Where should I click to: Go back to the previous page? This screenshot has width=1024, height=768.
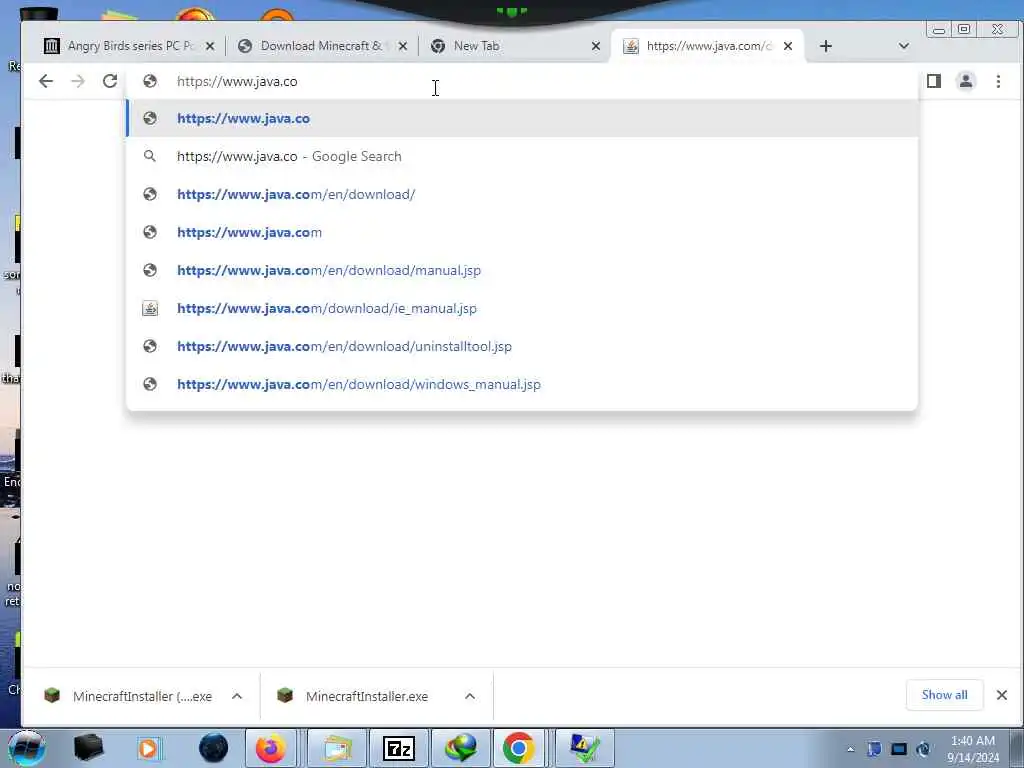pos(46,81)
